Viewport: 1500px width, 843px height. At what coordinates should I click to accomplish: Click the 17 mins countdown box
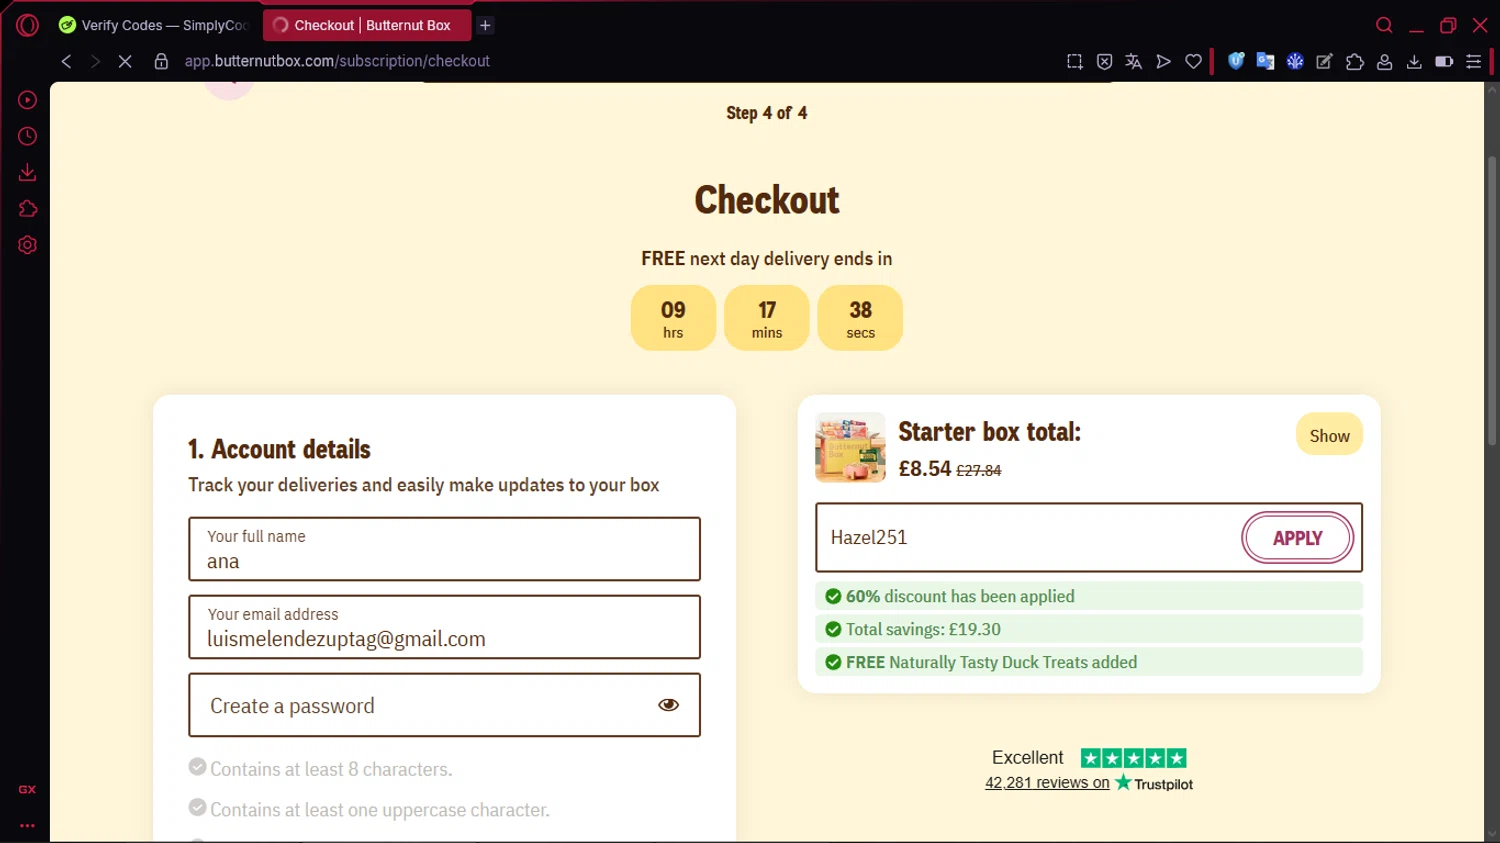click(x=767, y=318)
